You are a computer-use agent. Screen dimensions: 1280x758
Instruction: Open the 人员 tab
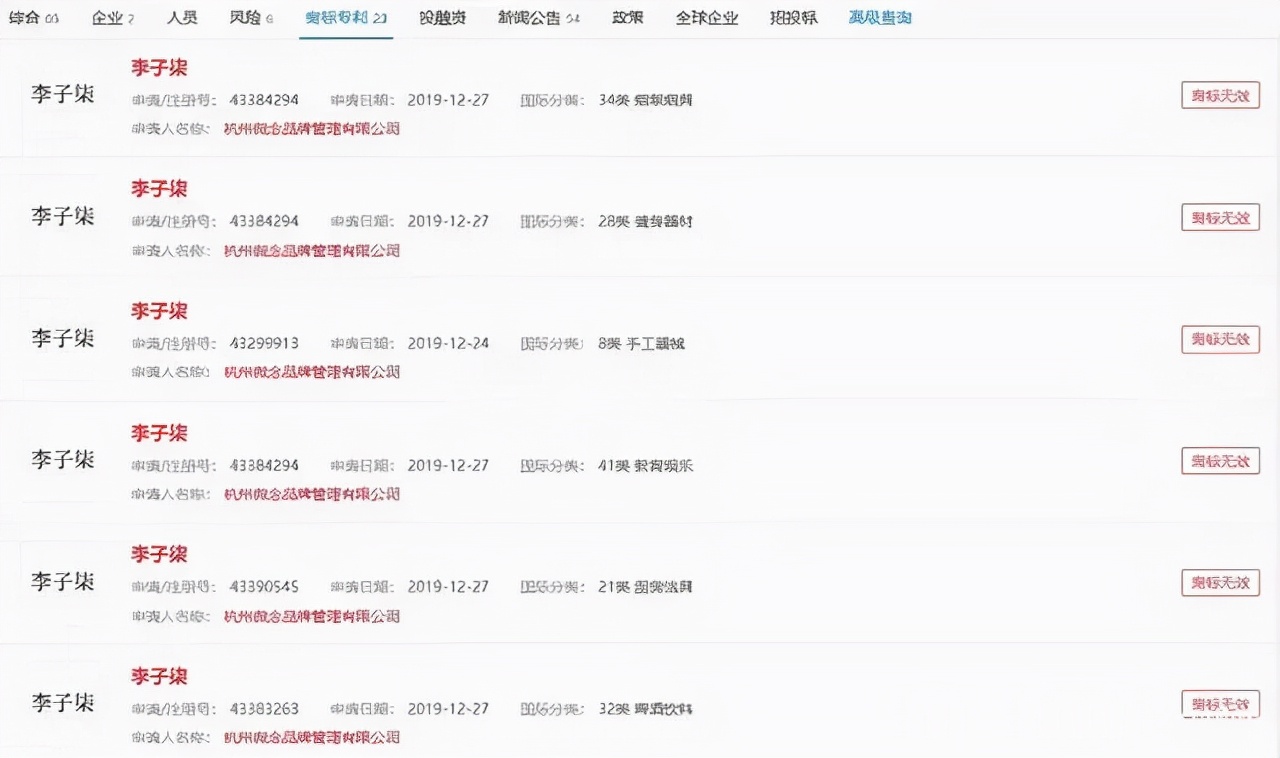182,18
